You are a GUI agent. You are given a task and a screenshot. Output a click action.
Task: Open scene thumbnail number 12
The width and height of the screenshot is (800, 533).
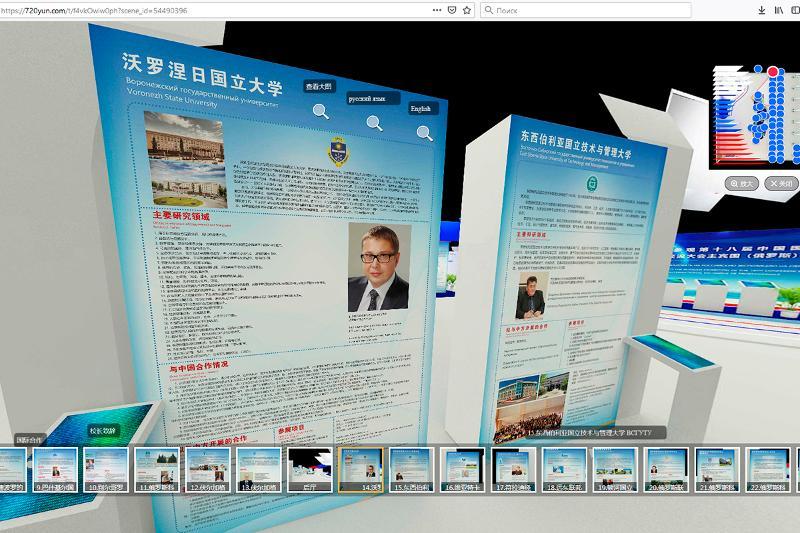(x=208, y=470)
